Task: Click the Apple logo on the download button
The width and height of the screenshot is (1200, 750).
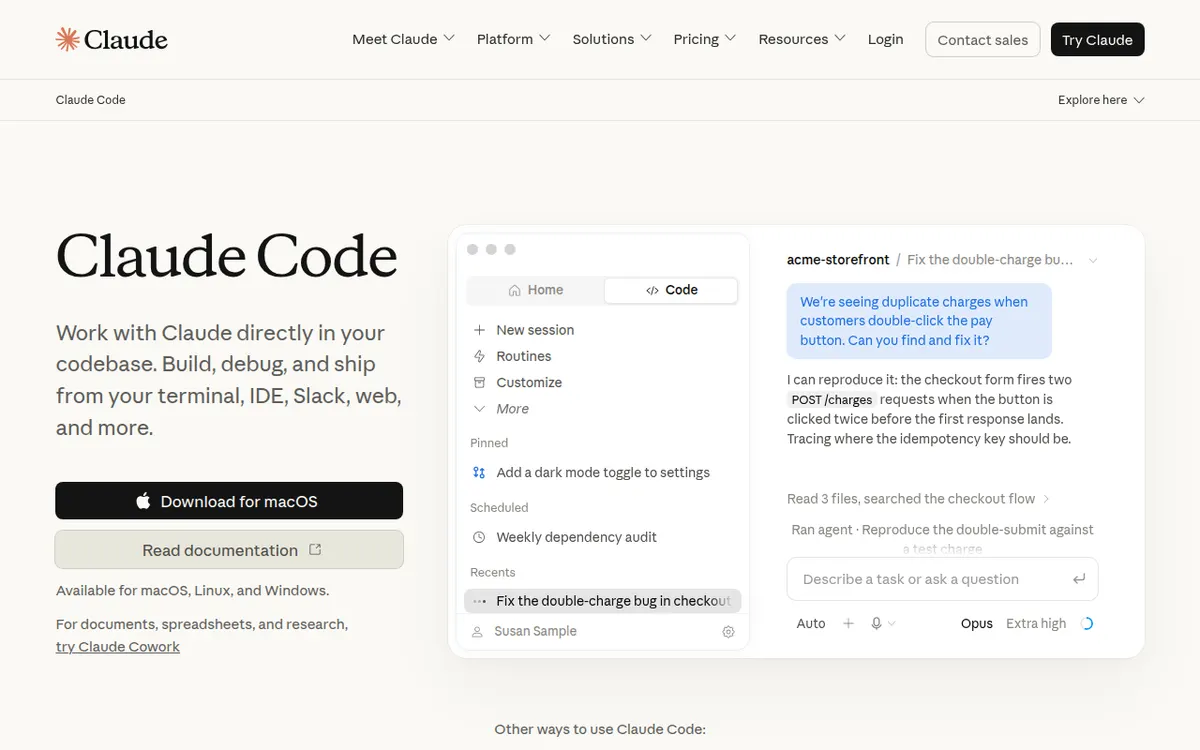Action: click(x=143, y=501)
